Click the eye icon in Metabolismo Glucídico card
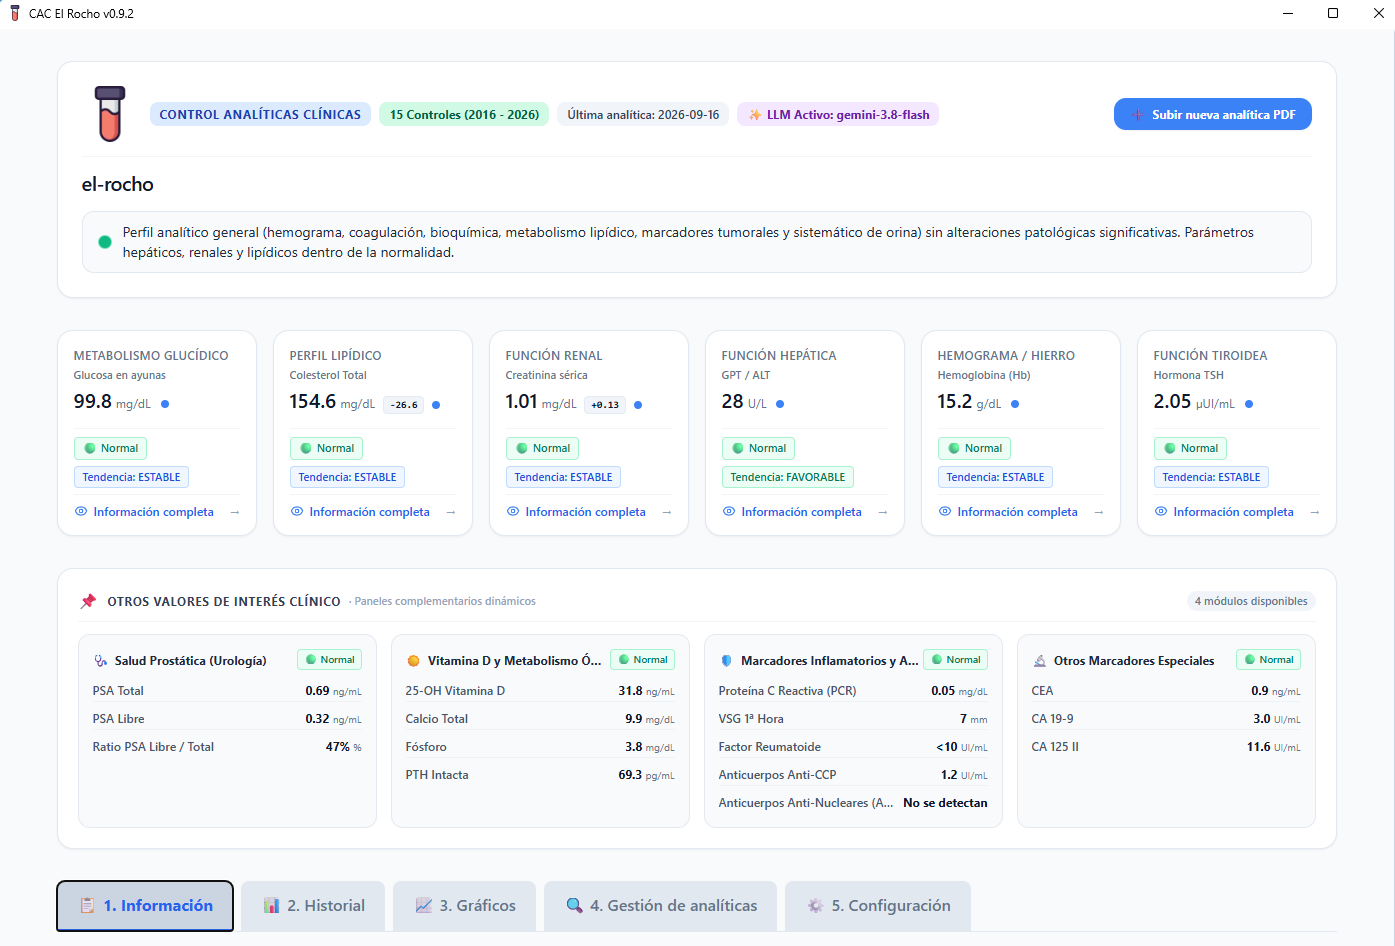Viewport: 1395px width, 946px height. 81,511
